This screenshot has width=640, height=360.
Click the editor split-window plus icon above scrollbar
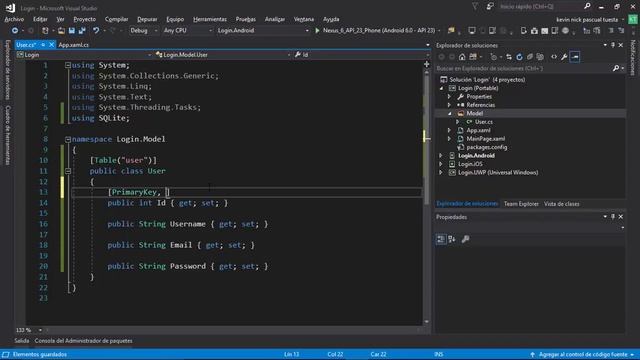(427, 64)
